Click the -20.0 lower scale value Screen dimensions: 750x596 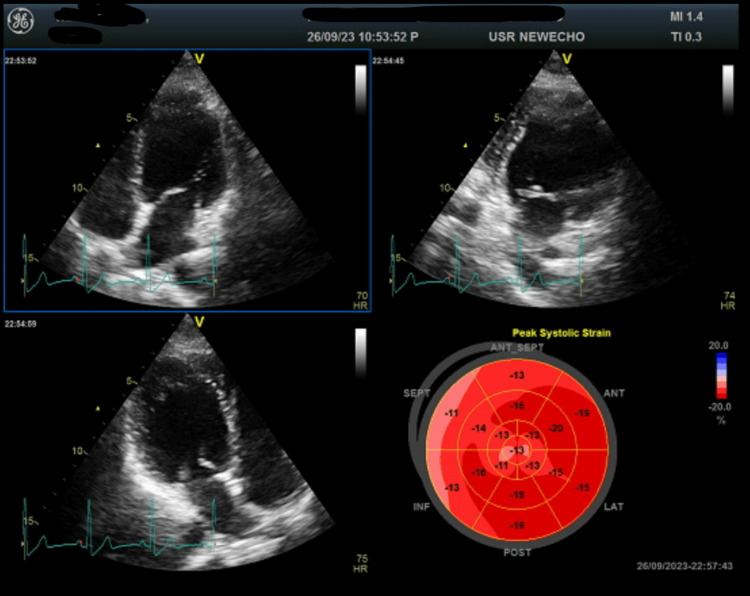click(x=720, y=407)
